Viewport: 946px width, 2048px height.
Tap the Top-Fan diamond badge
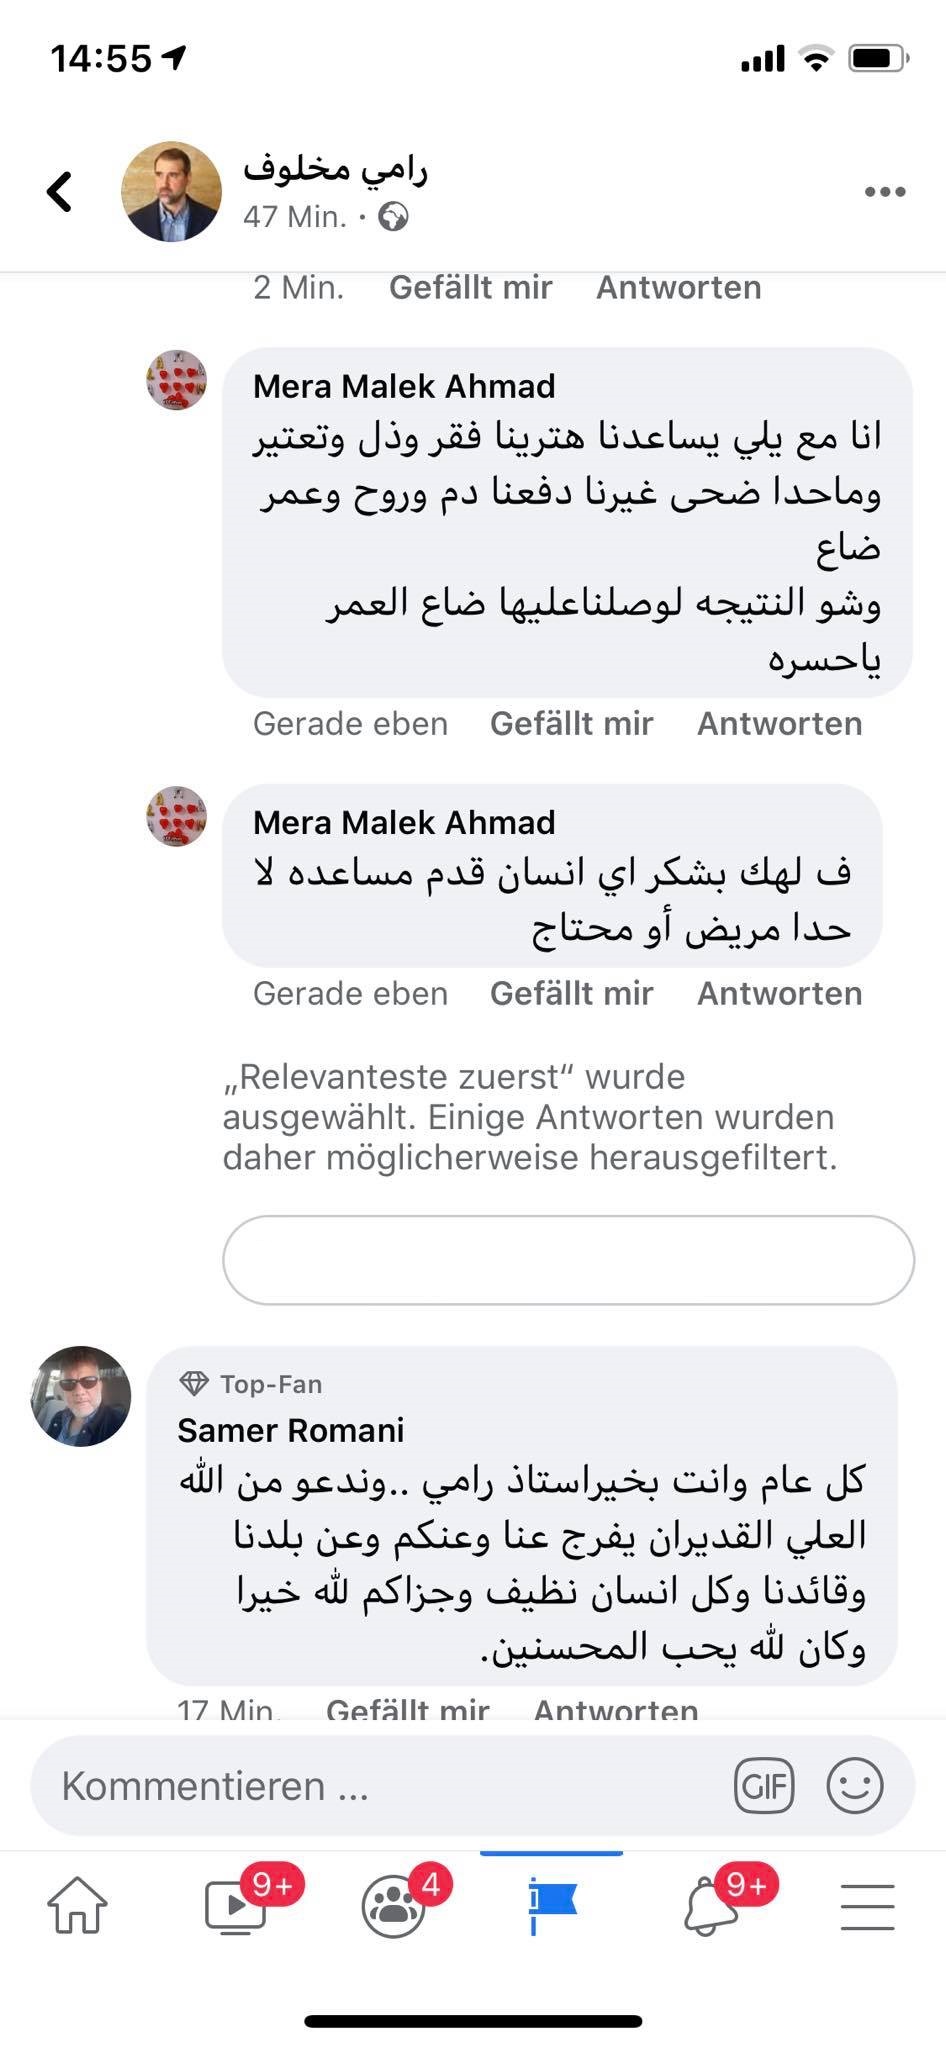tap(193, 1384)
